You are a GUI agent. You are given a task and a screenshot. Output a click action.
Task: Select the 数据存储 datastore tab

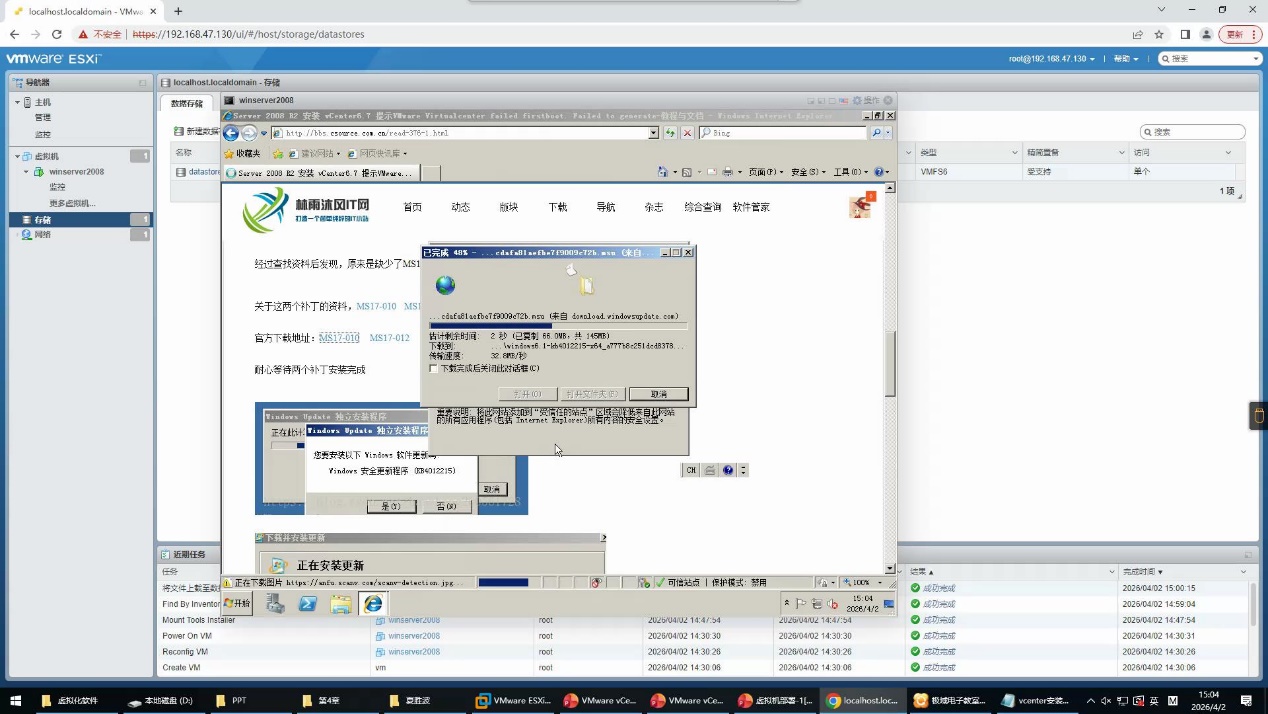click(186, 103)
